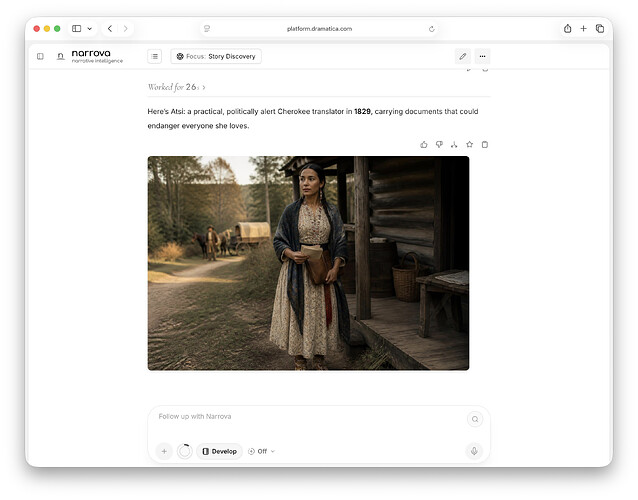638x500 pixels.
Task: Open the generated Atsi portrait image
Action: click(x=308, y=263)
